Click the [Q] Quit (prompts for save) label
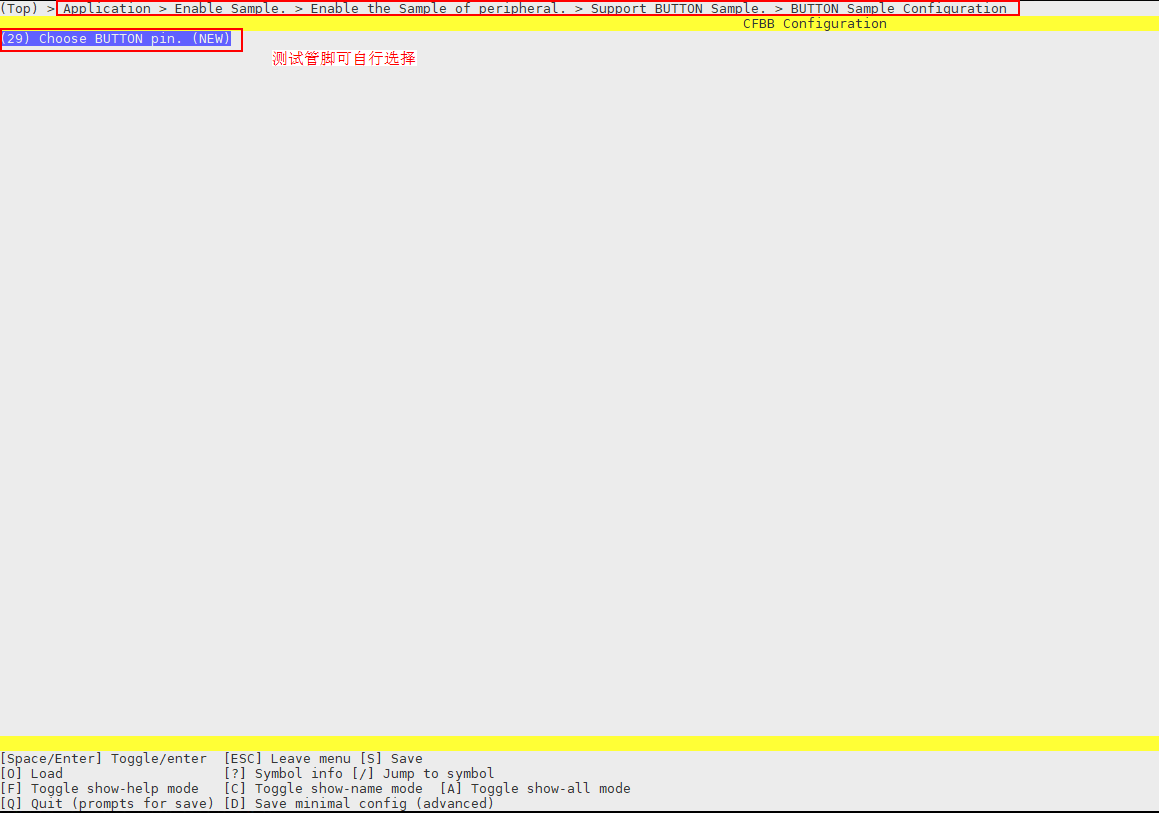The height and width of the screenshot is (813, 1159). point(107,804)
